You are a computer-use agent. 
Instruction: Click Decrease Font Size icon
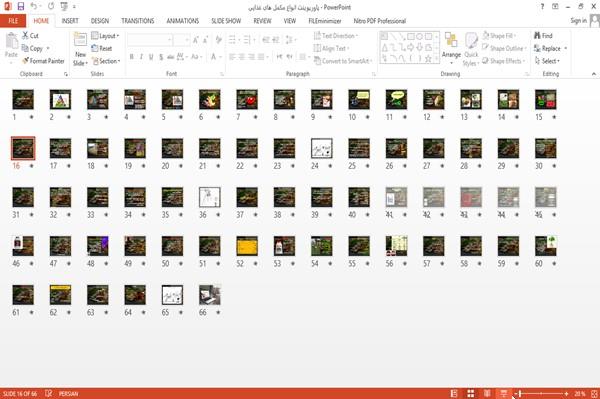205,40
